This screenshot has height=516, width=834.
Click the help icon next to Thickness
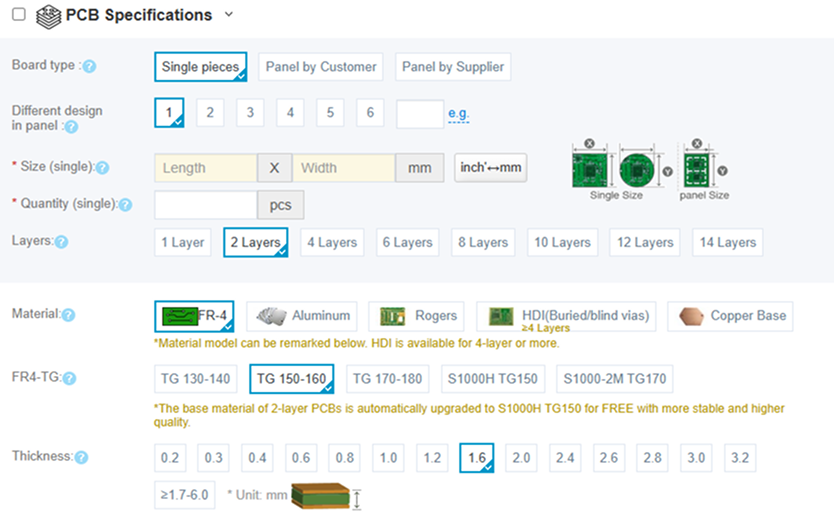[x=81, y=457]
